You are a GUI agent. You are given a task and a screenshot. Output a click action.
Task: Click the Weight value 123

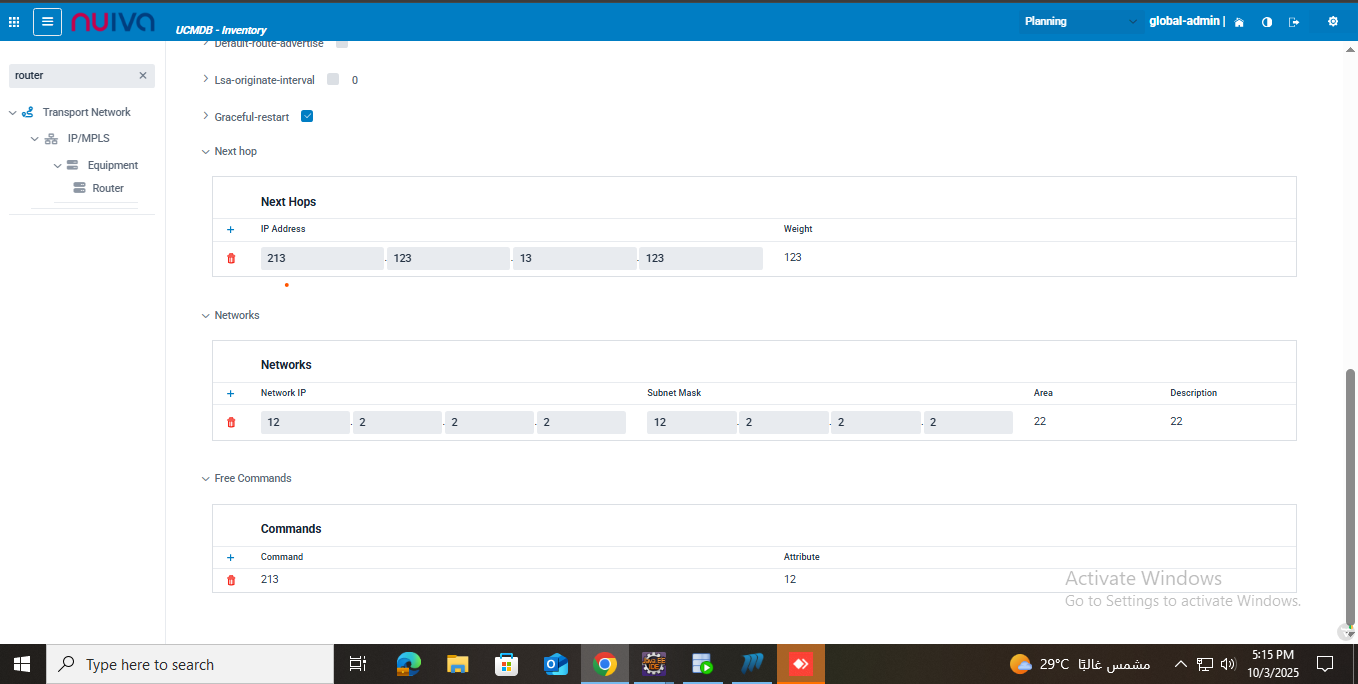(793, 257)
